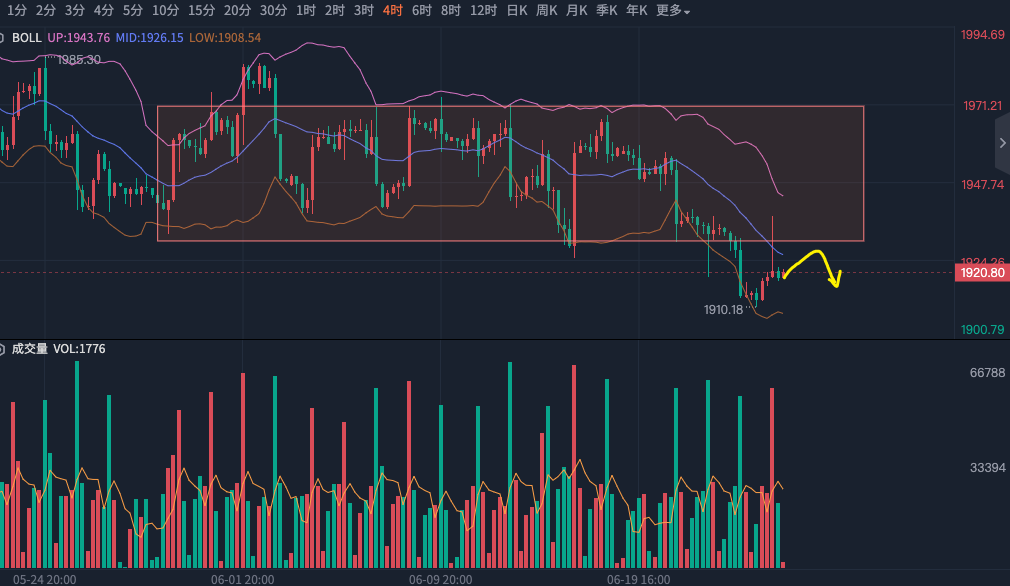Click the BOLL indicator label

tap(27, 38)
